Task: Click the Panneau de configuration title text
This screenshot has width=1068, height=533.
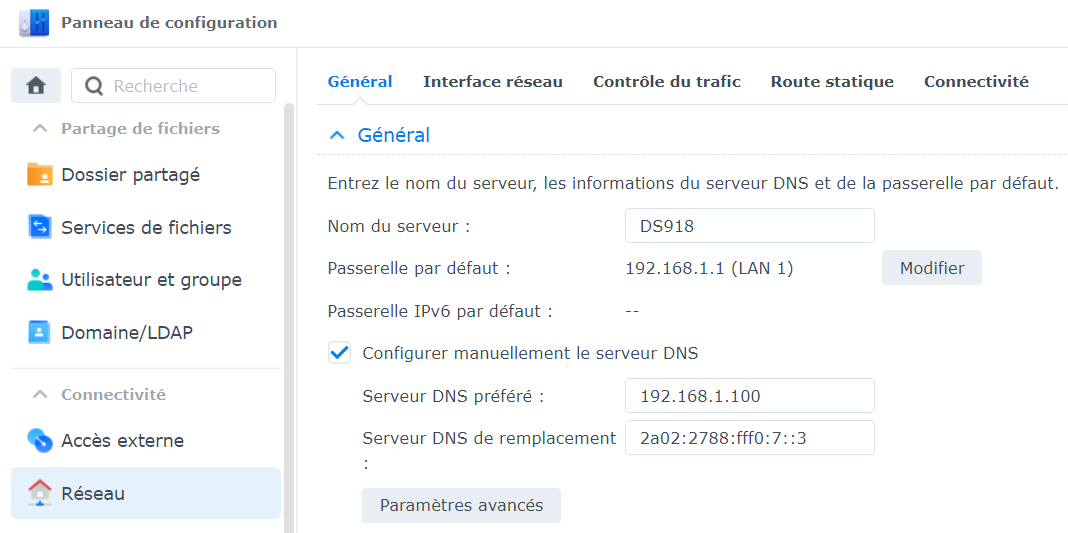Action: [x=169, y=22]
